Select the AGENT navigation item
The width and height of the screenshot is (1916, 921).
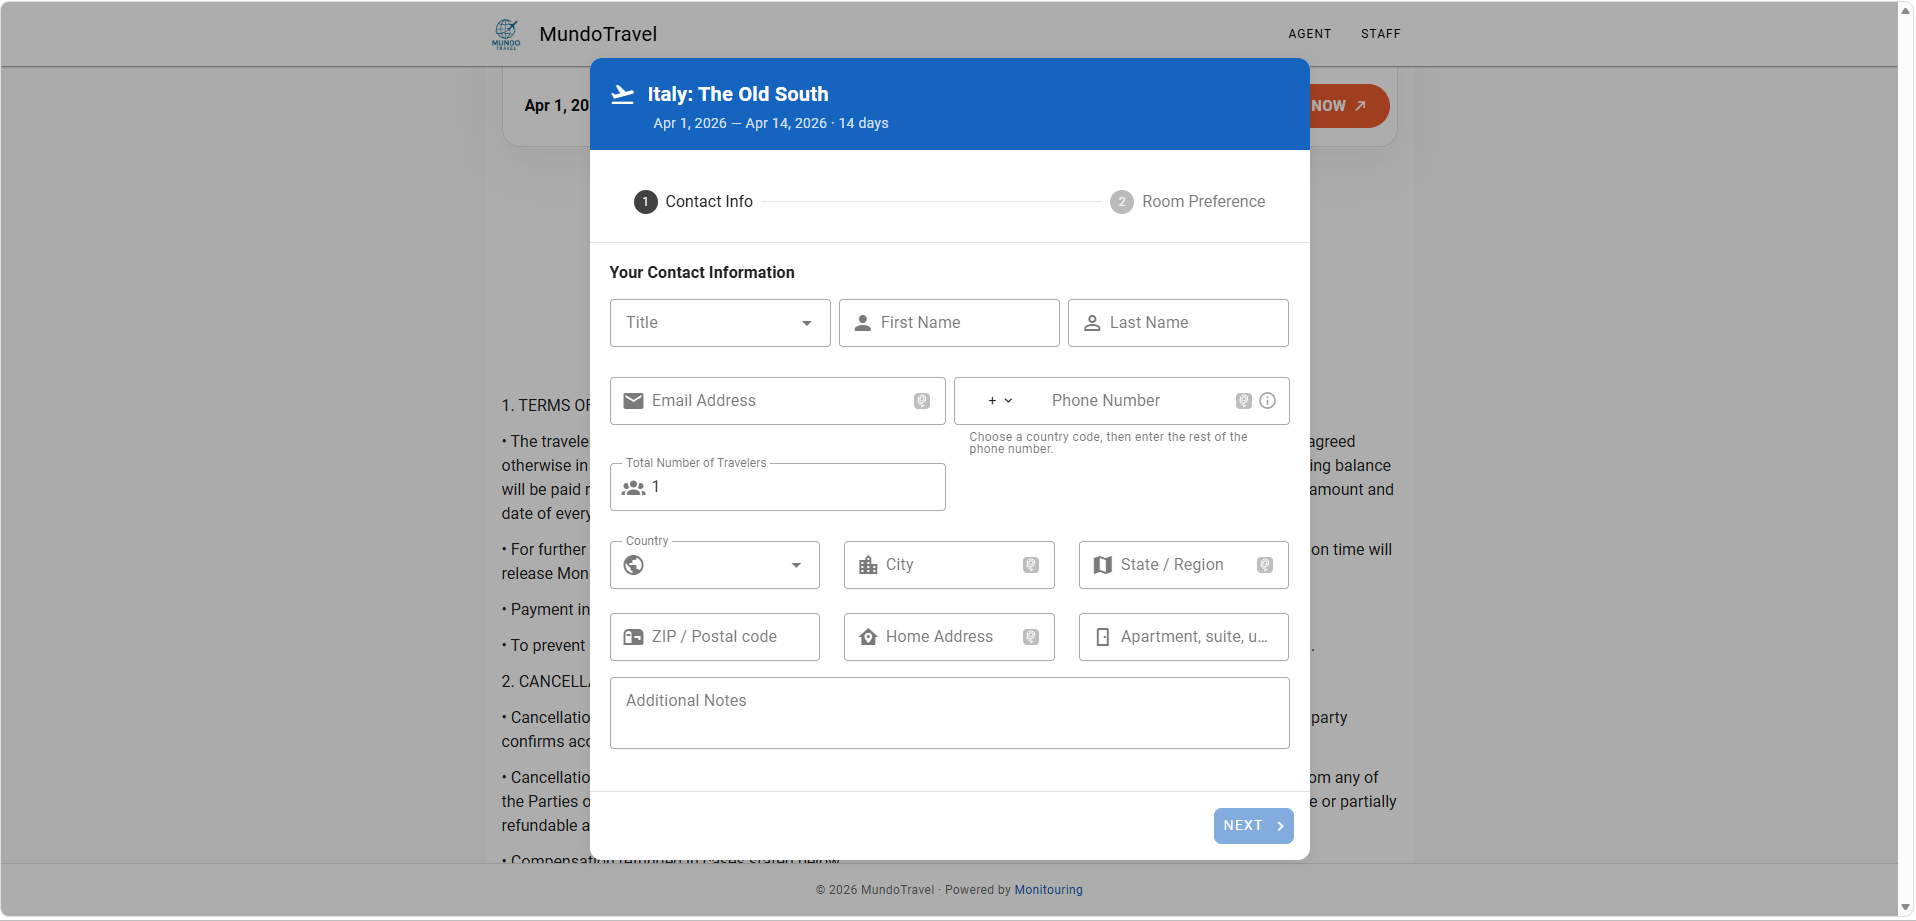click(1309, 33)
